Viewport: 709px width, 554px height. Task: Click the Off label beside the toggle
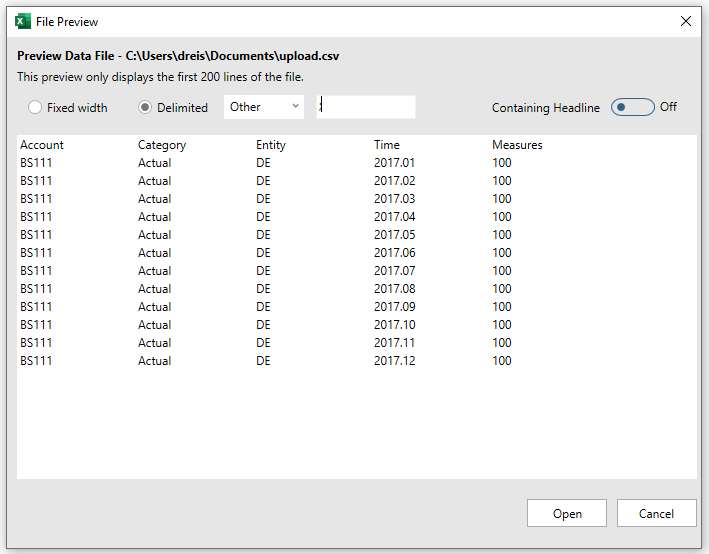click(x=668, y=107)
